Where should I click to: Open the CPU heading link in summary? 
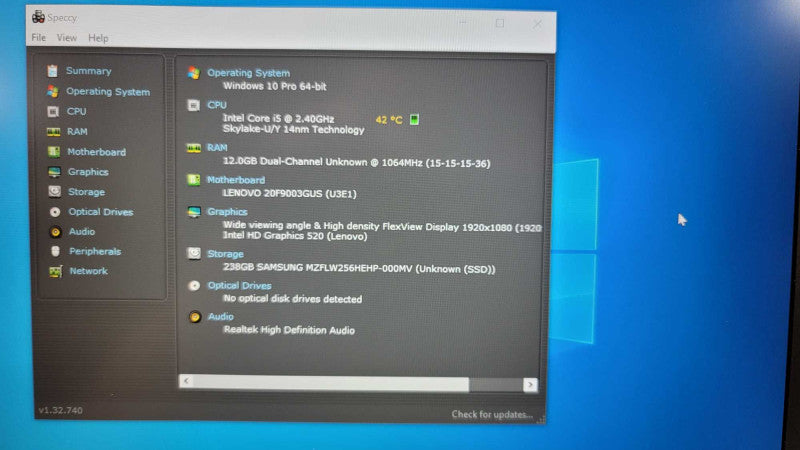click(x=217, y=105)
